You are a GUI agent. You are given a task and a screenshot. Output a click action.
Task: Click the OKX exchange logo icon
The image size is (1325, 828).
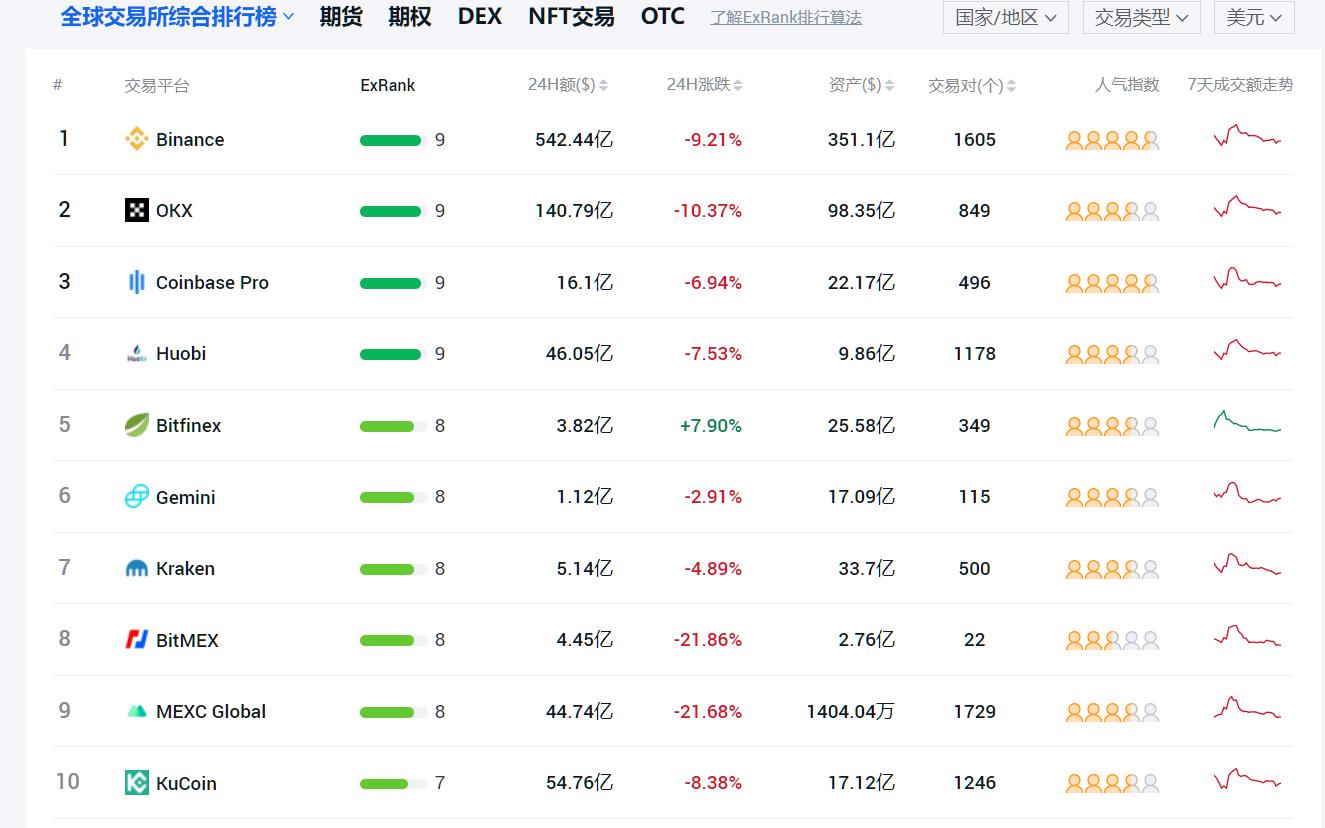pos(137,210)
